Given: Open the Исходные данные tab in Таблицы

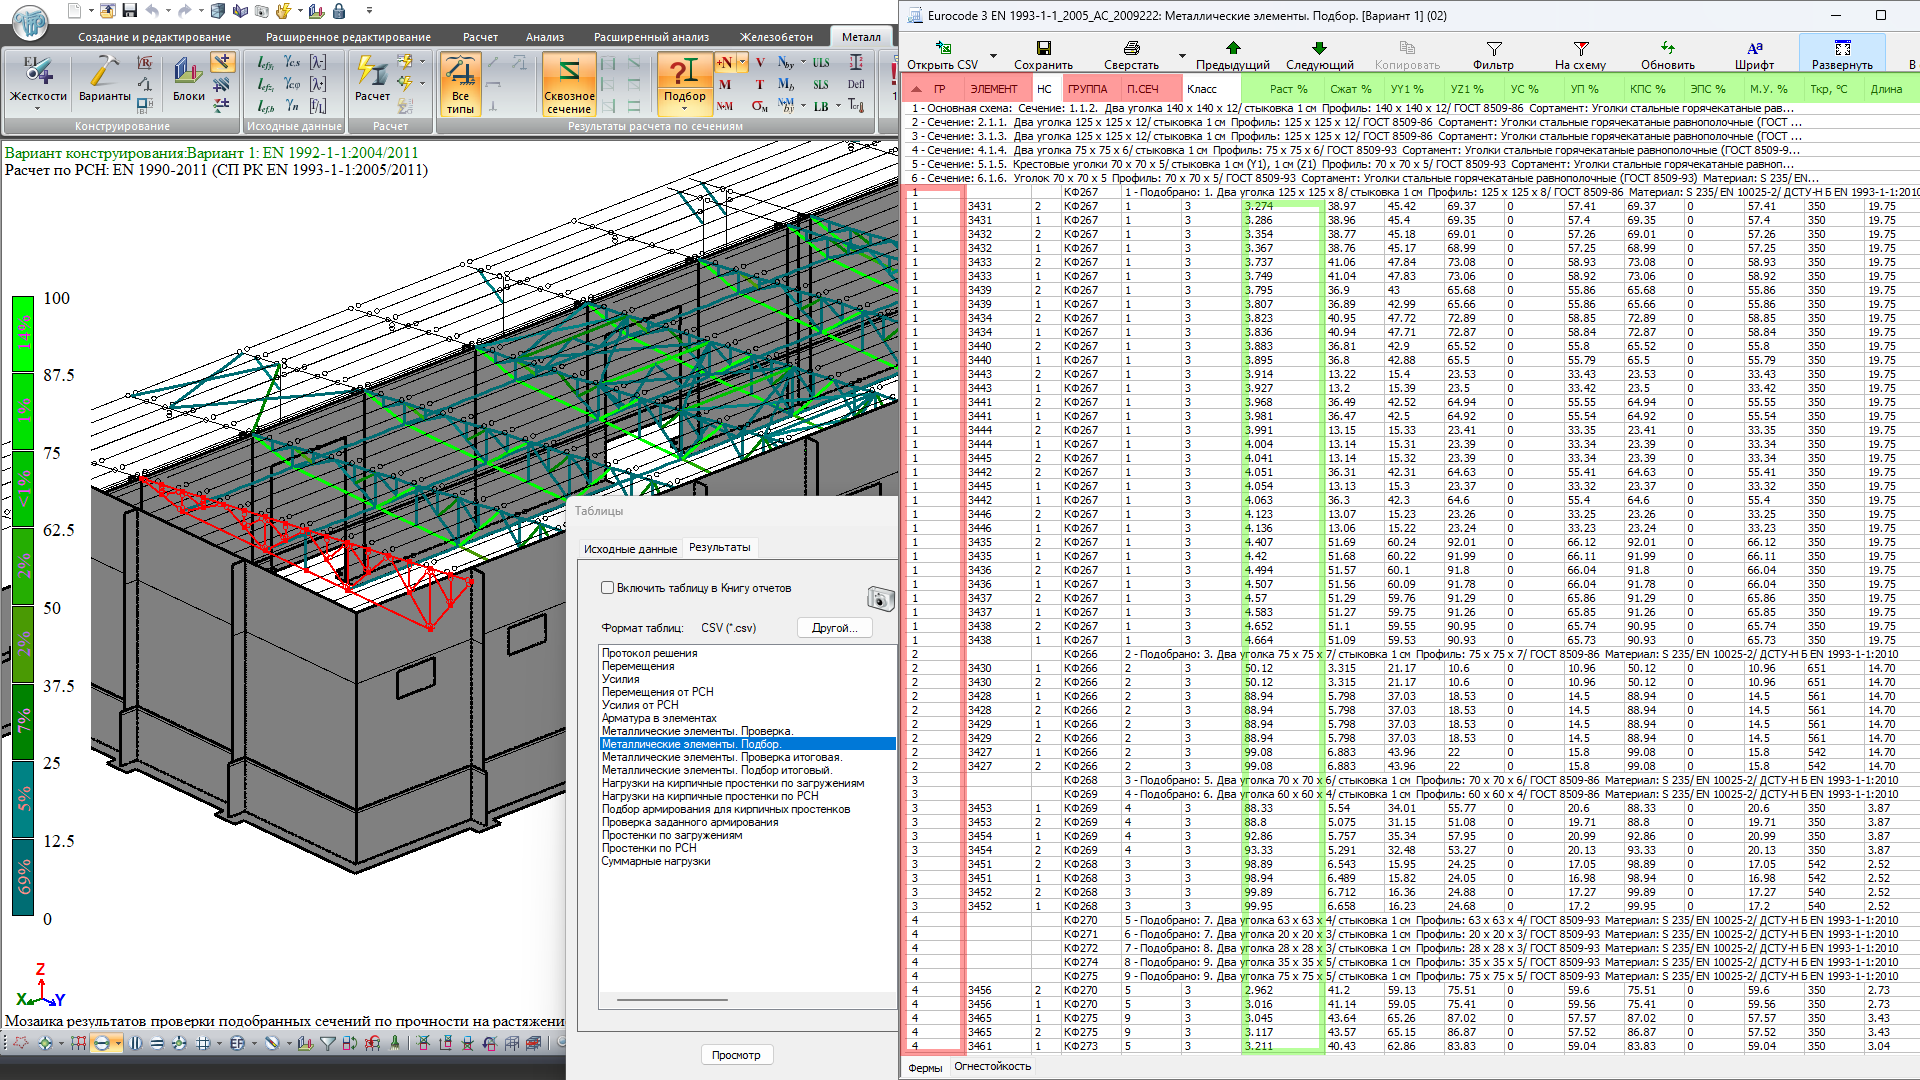Looking at the screenshot, I should pyautogui.click(x=630, y=549).
